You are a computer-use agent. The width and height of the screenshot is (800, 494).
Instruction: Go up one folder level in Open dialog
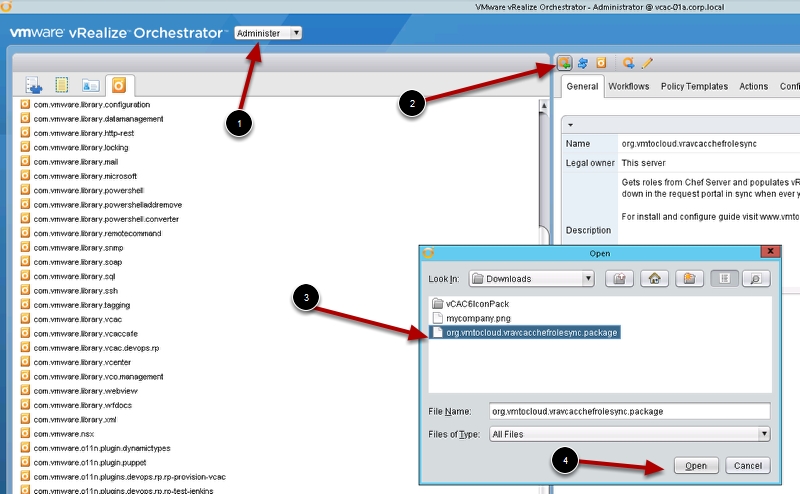pos(620,279)
